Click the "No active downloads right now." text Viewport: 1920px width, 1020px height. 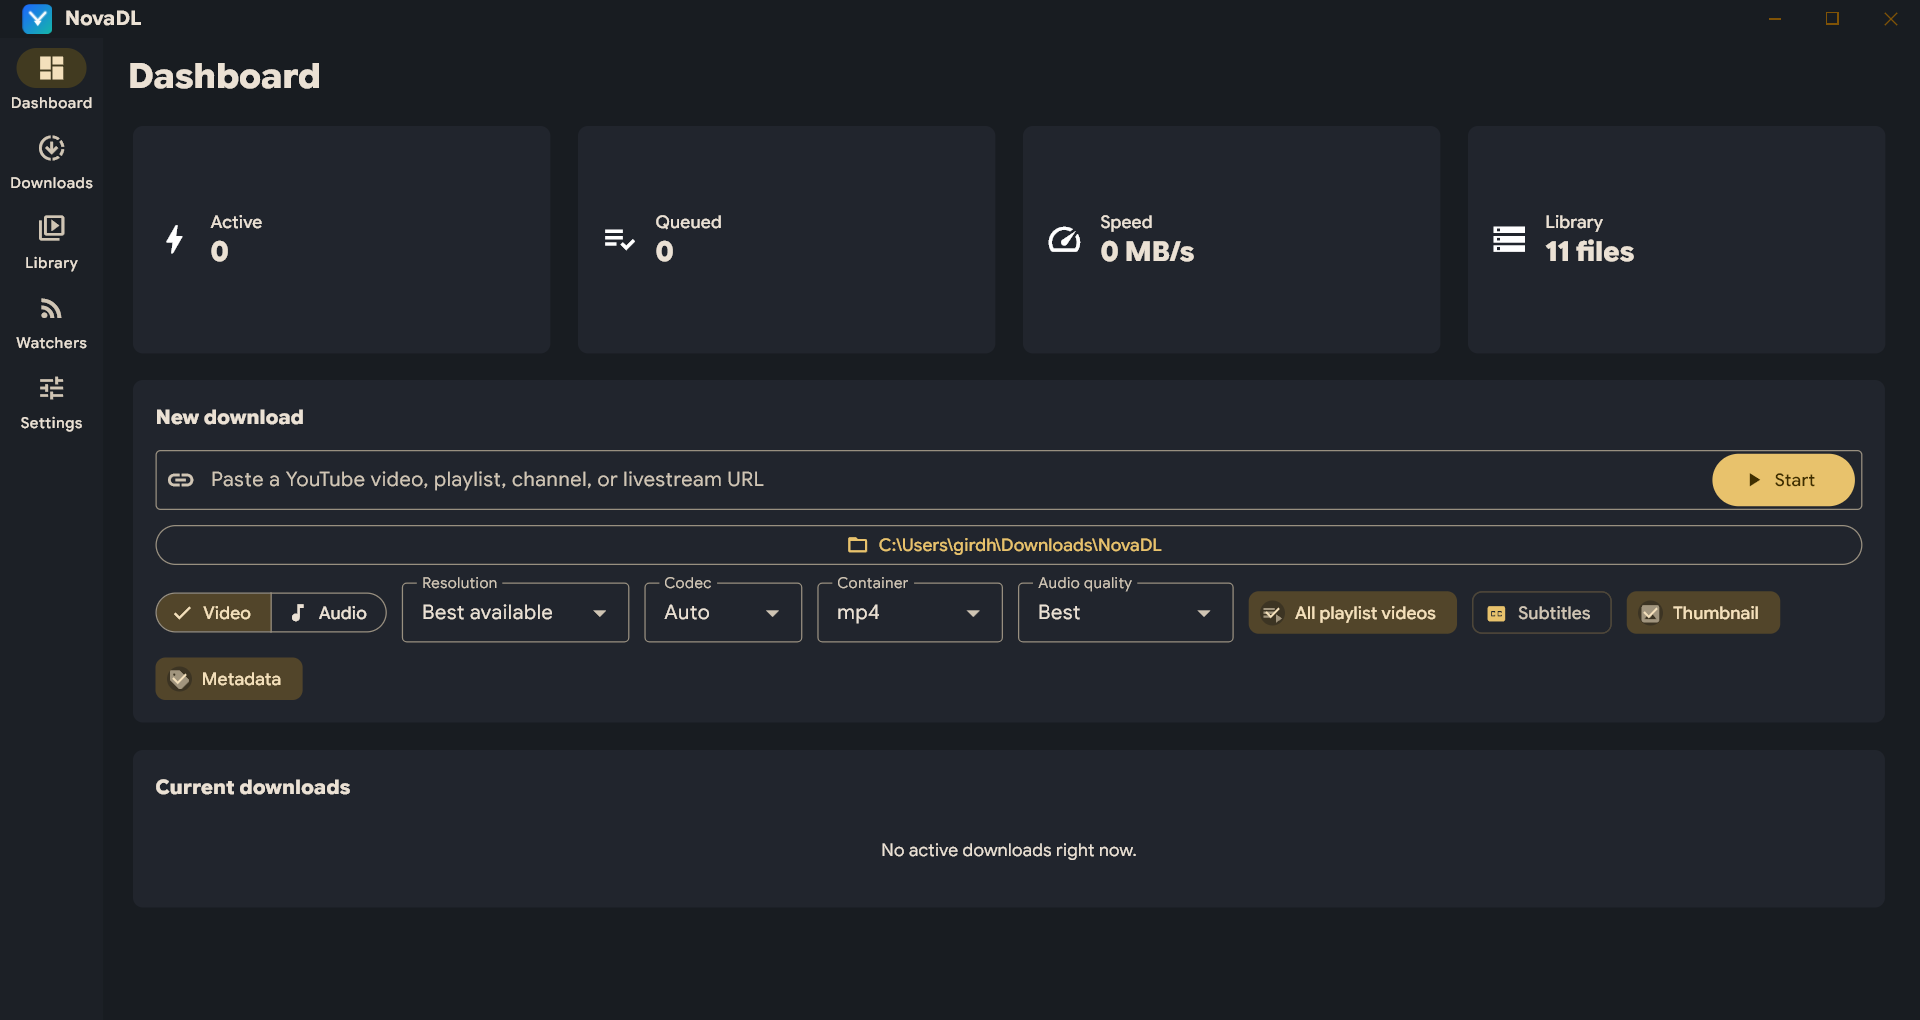click(x=1008, y=850)
